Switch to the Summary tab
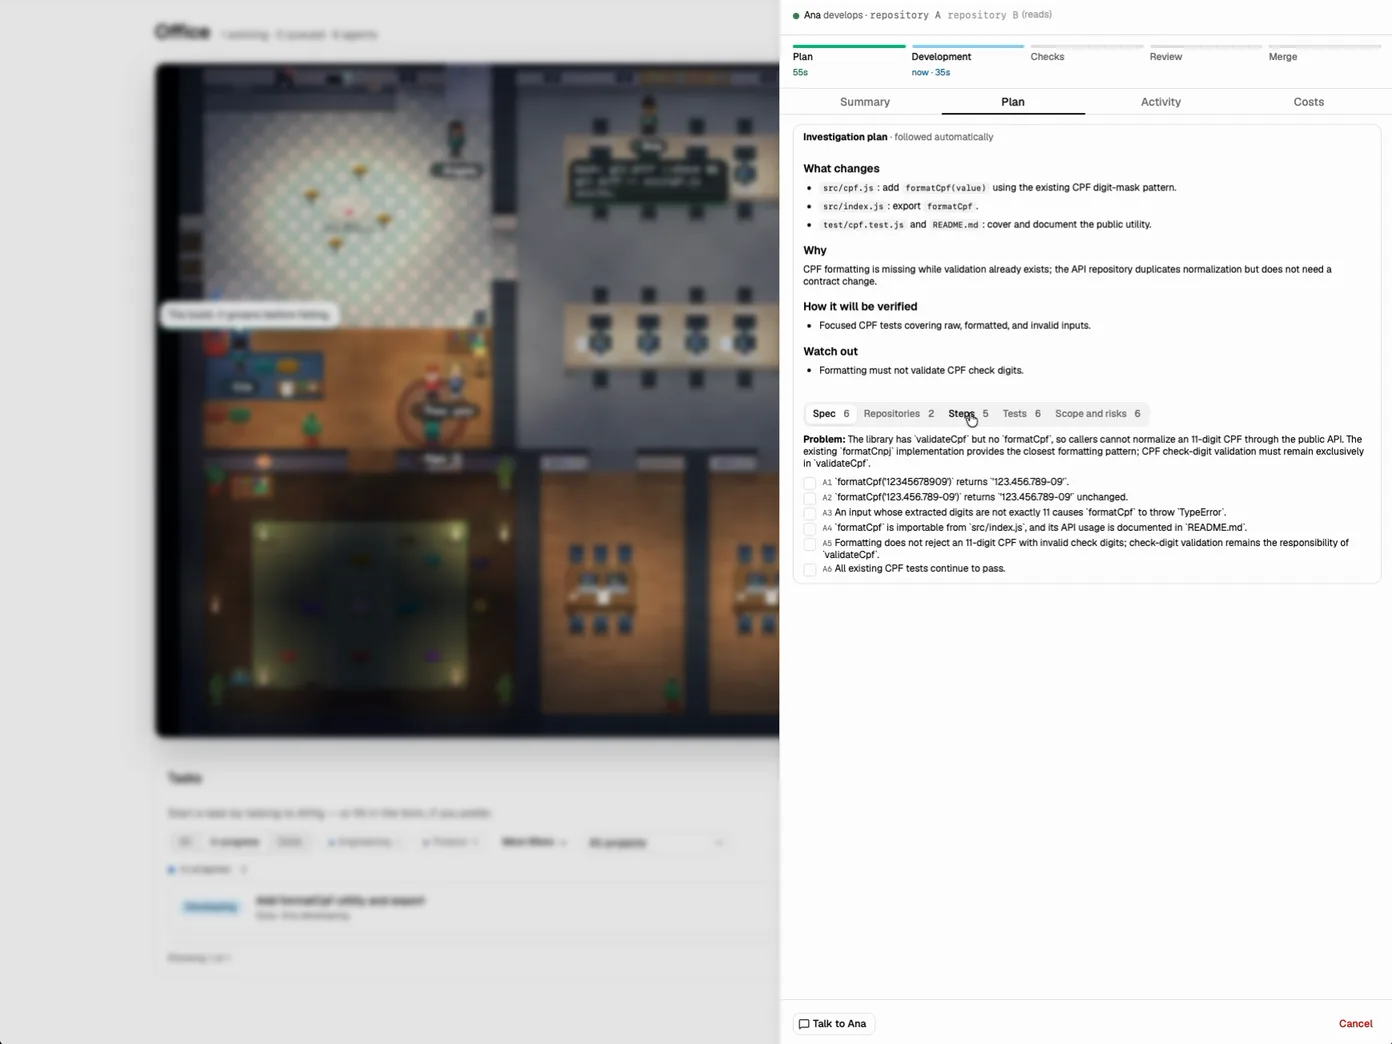The image size is (1392, 1044). 865,102
